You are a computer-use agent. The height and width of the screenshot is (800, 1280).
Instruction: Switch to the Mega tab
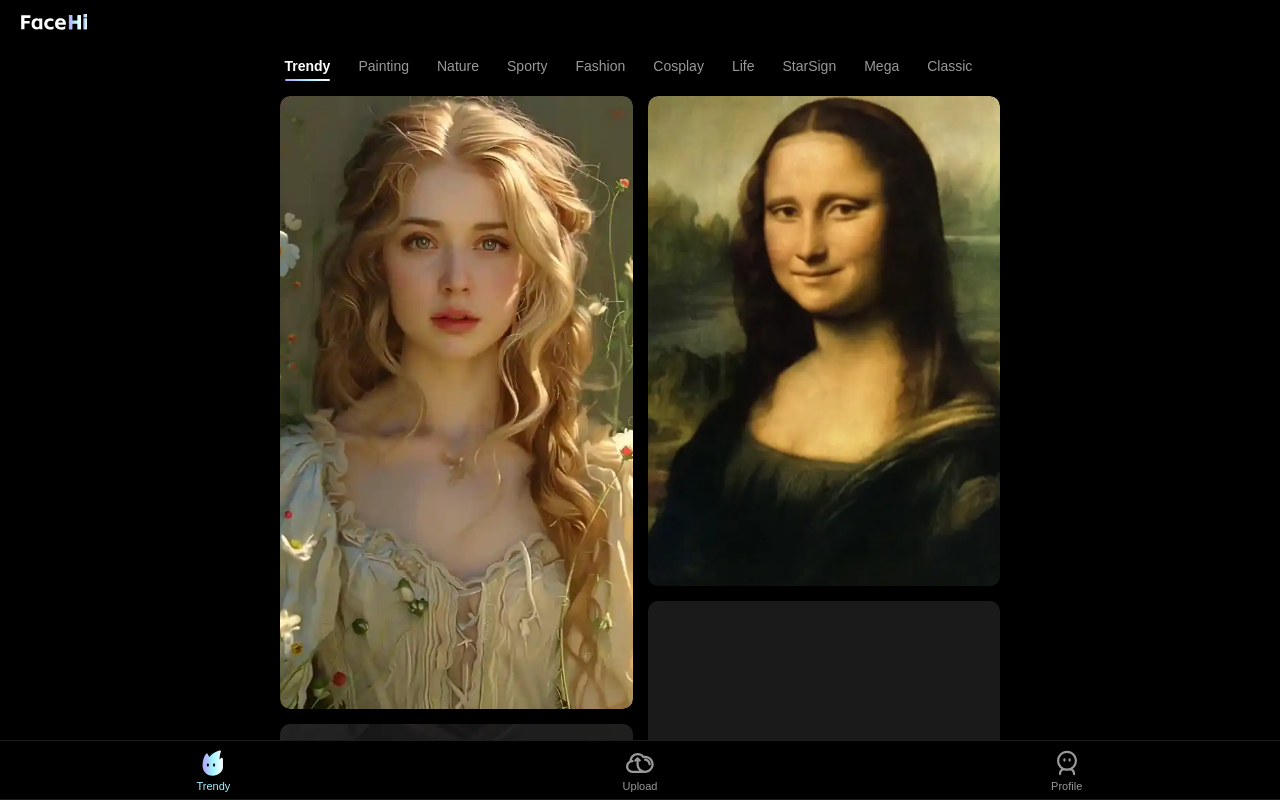[x=882, y=66]
